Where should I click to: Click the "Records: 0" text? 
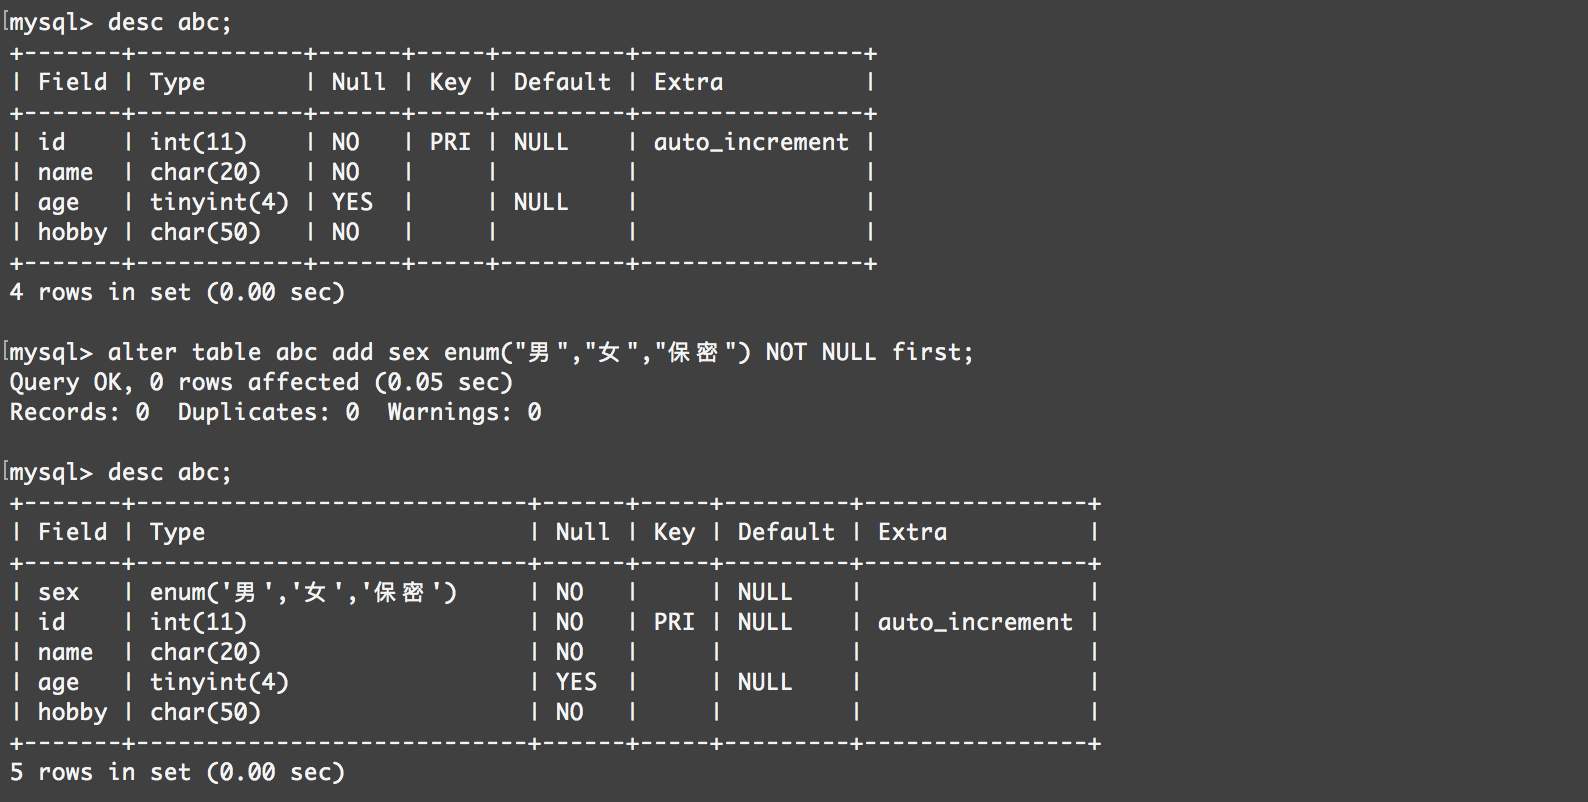[79, 412]
